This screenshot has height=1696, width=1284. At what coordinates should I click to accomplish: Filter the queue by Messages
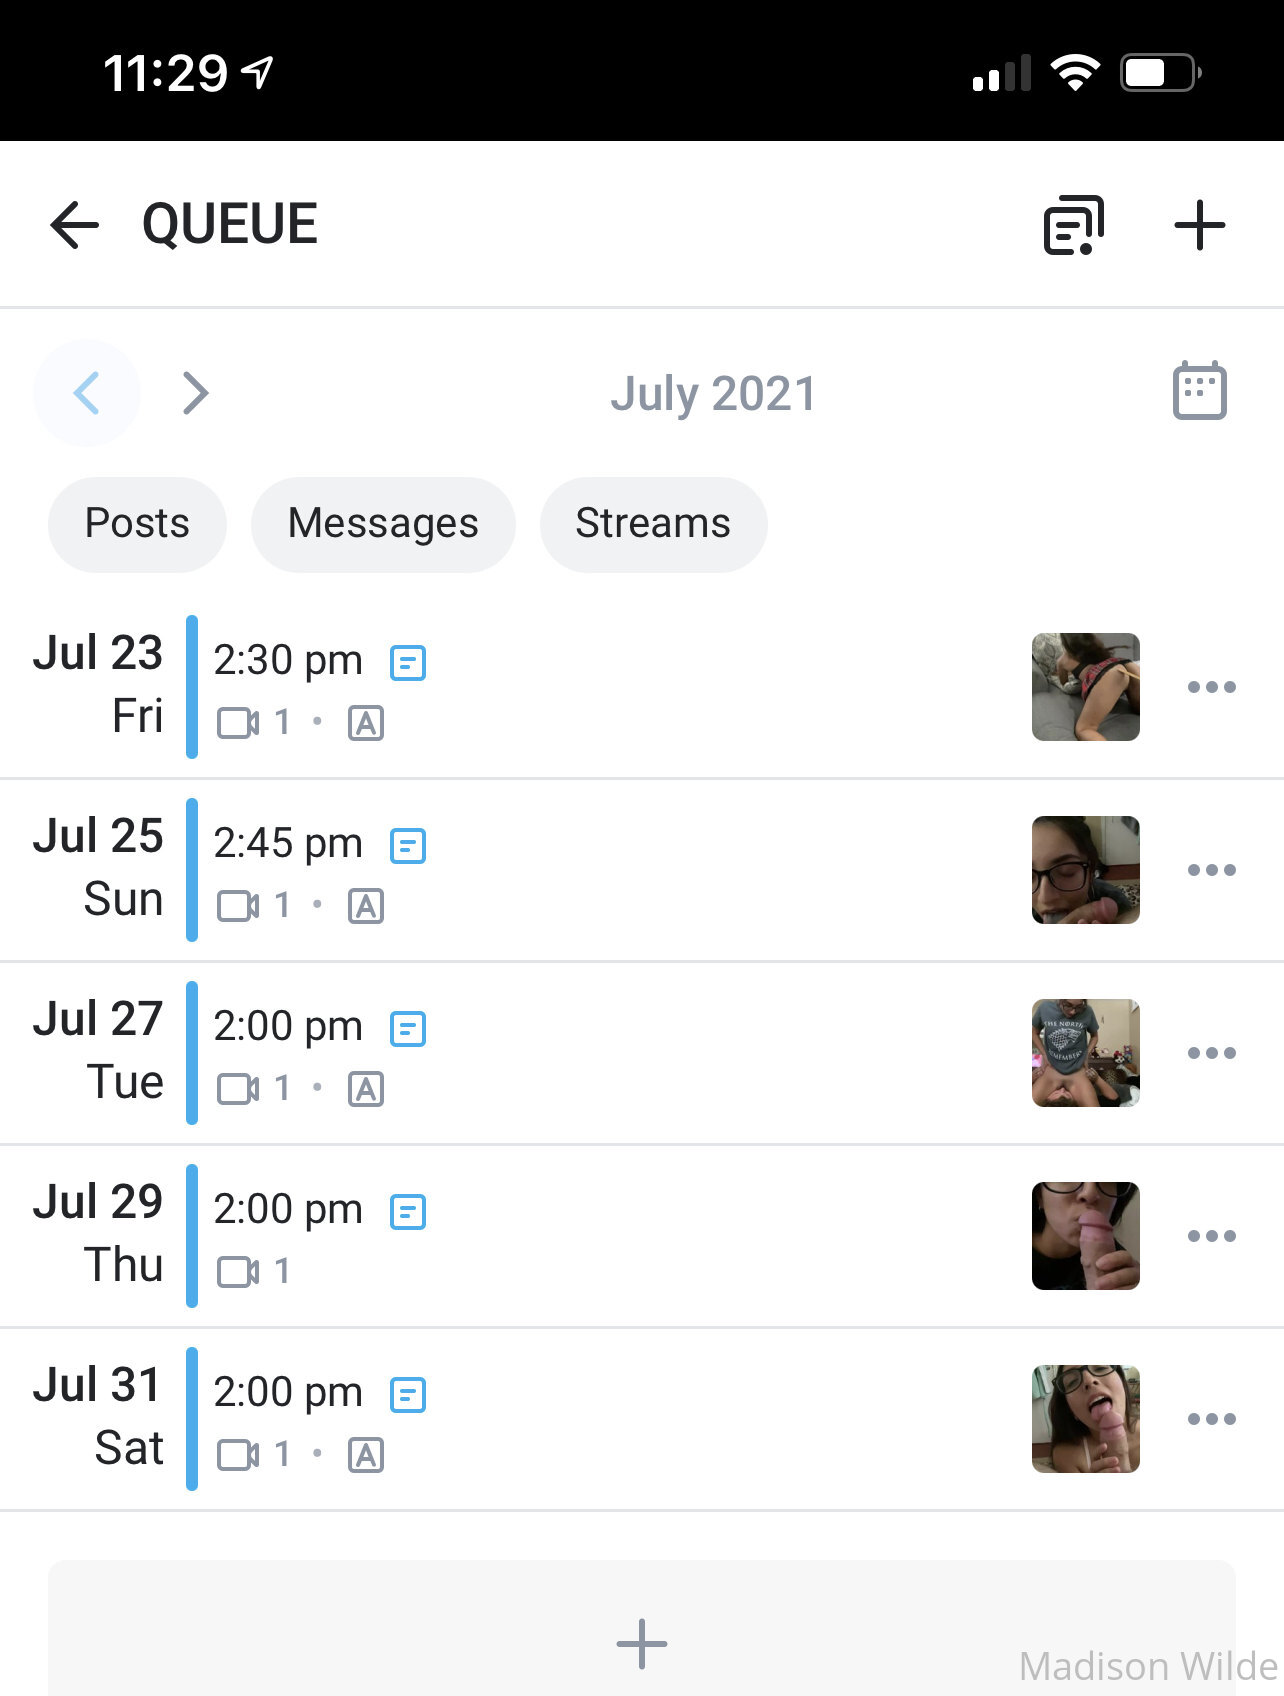(383, 524)
